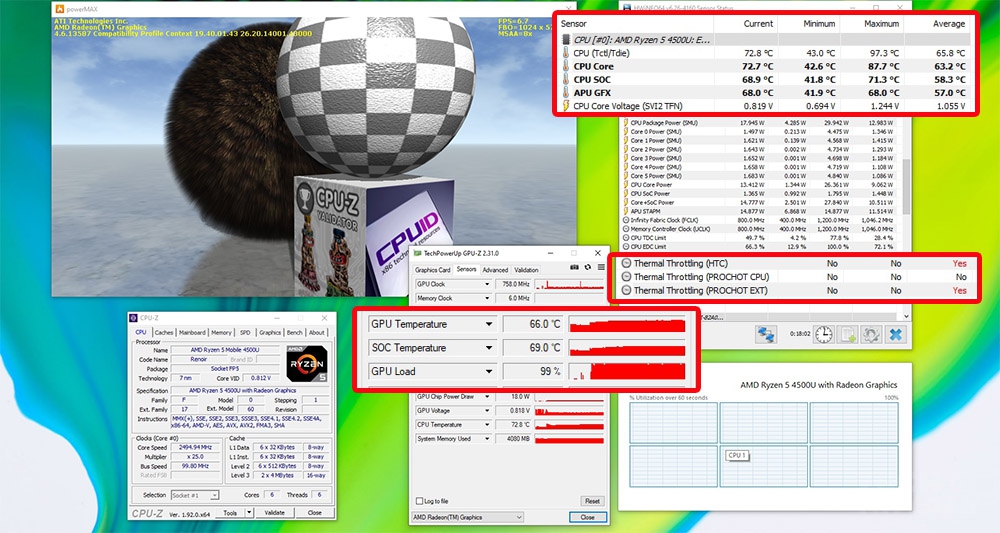Screen dimensions: 1000x533
Task: Switch to the Graphics Card tab in GPU-Z
Action: [x=432, y=270]
